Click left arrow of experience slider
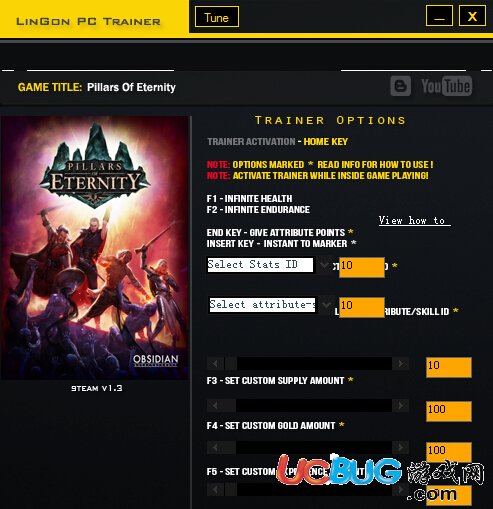This screenshot has height=509, width=493. point(216,447)
